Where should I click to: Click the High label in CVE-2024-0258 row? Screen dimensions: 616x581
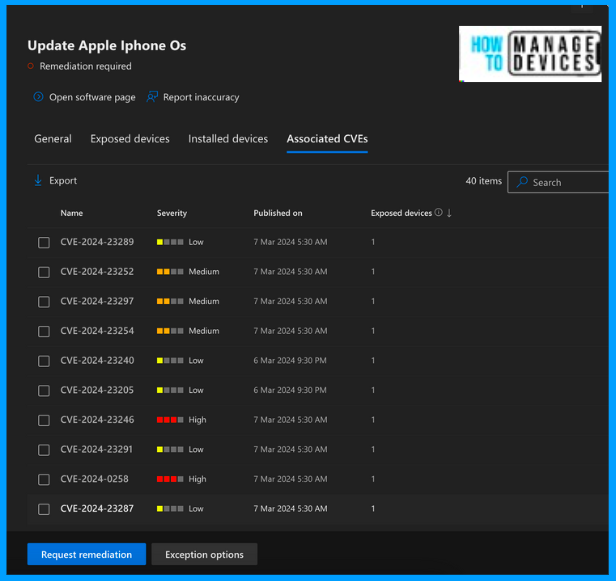pos(197,479)
